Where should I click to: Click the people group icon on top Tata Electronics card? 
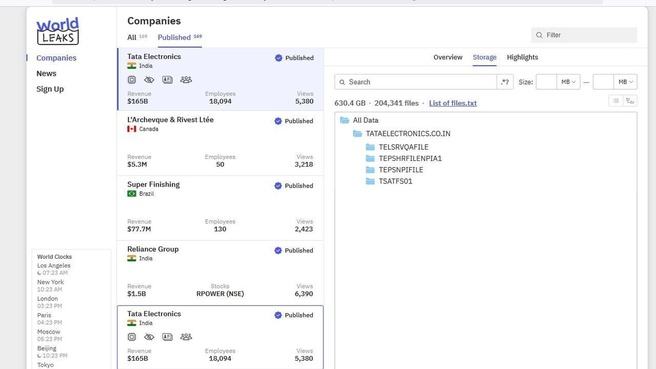[x=186, y=79]
